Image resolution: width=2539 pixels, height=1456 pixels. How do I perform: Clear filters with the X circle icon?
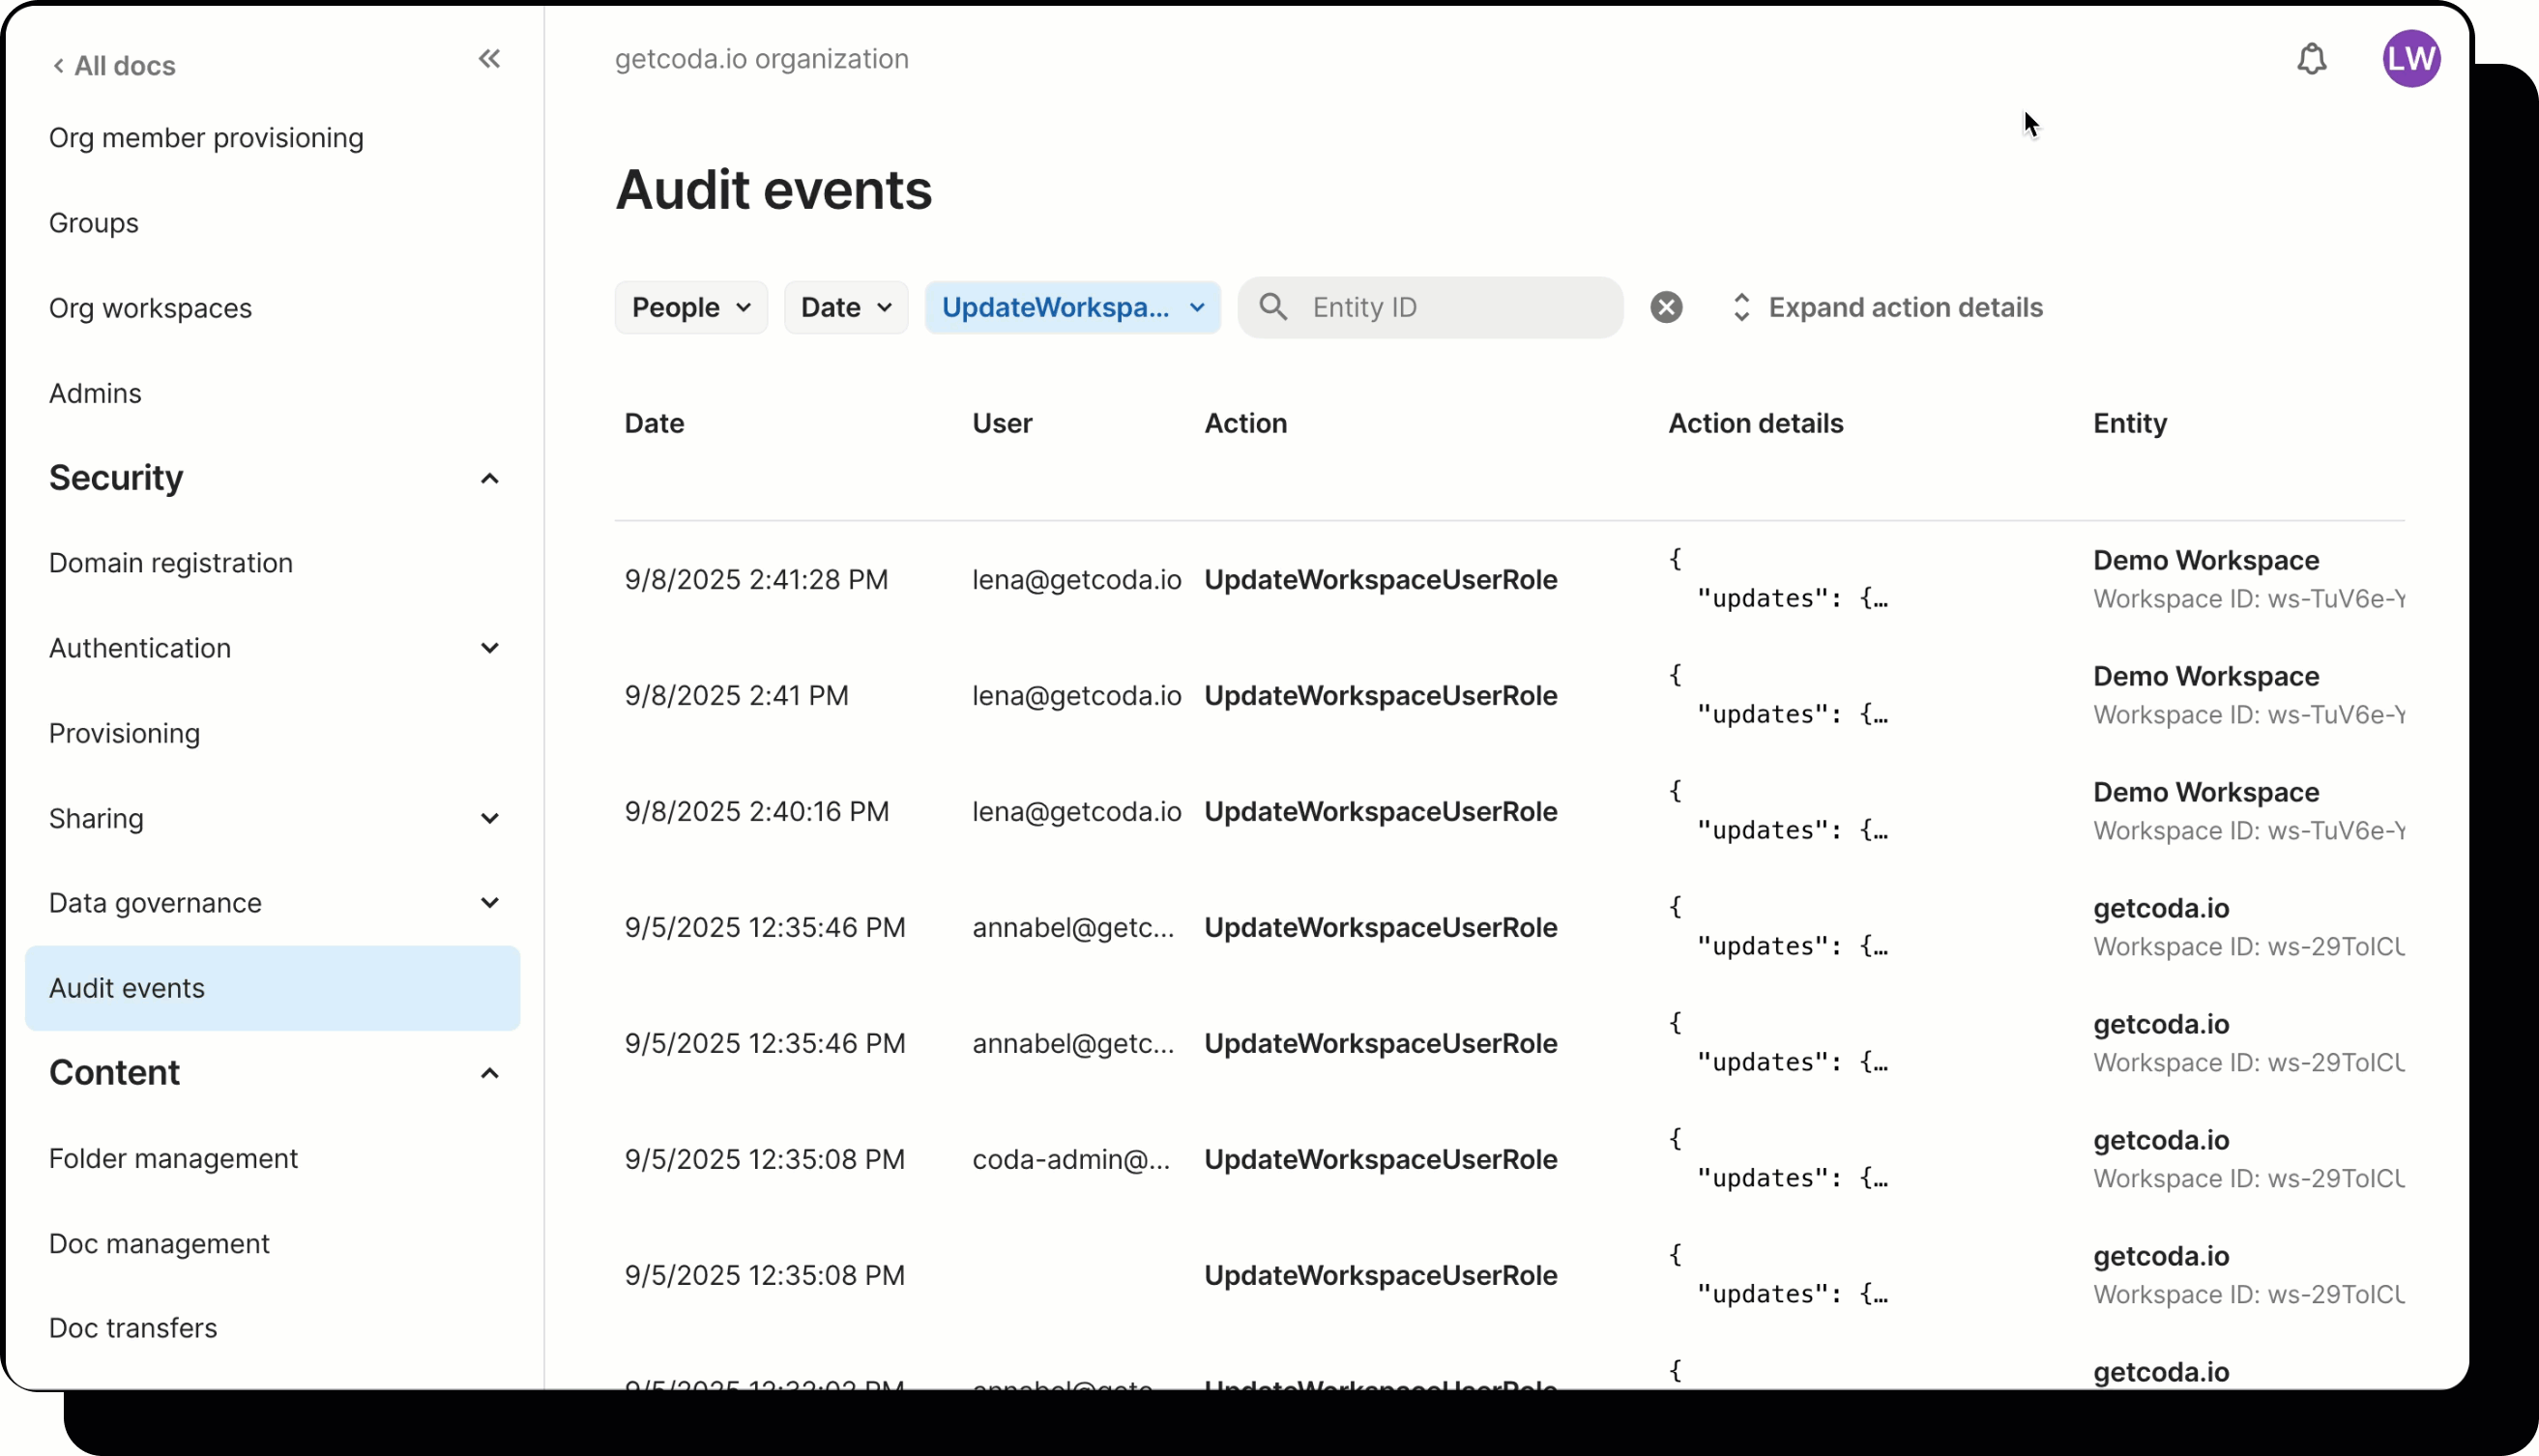point(1666,307)
